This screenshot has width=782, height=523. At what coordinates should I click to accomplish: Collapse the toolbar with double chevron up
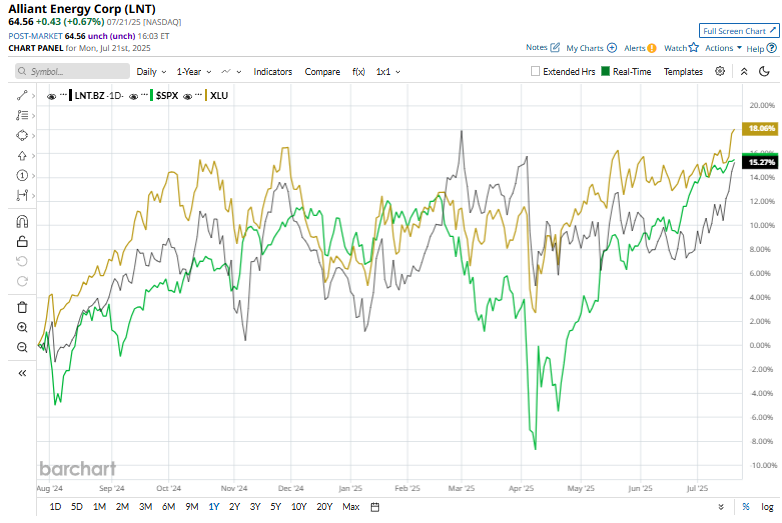(x=744, y=71)
